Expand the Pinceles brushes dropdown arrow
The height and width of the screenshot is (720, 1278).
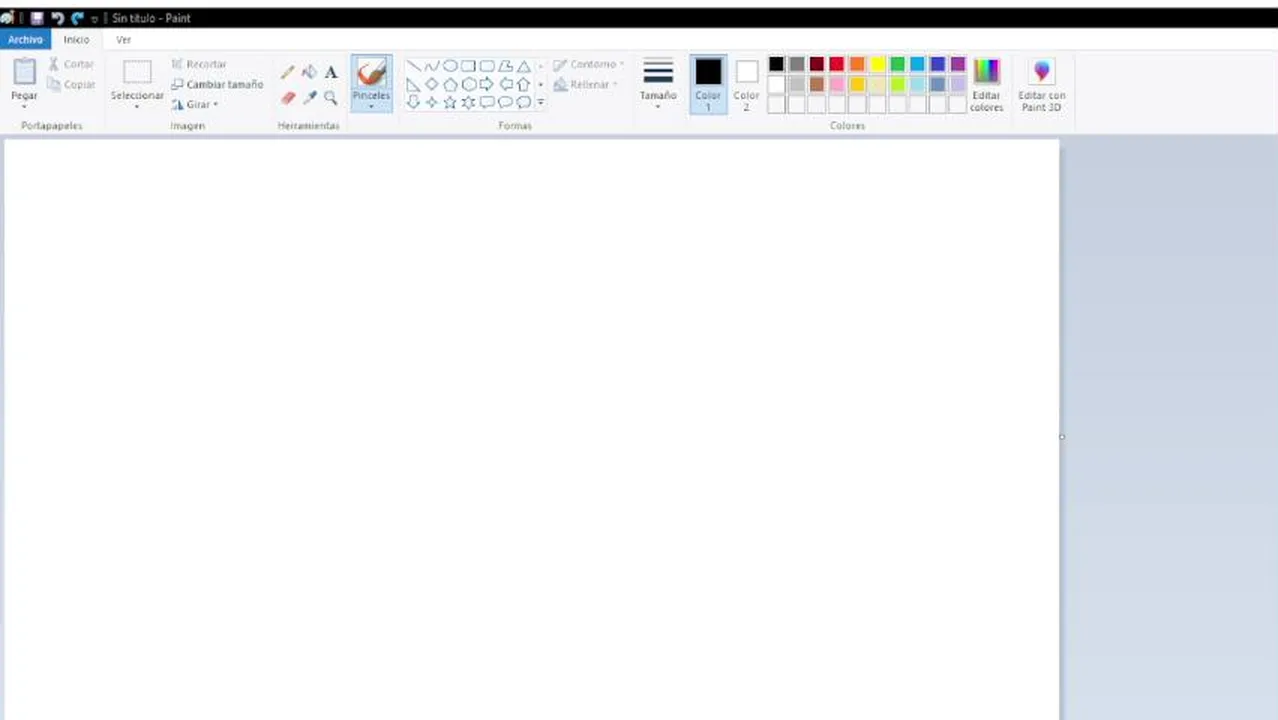click(x=371, y=106)
